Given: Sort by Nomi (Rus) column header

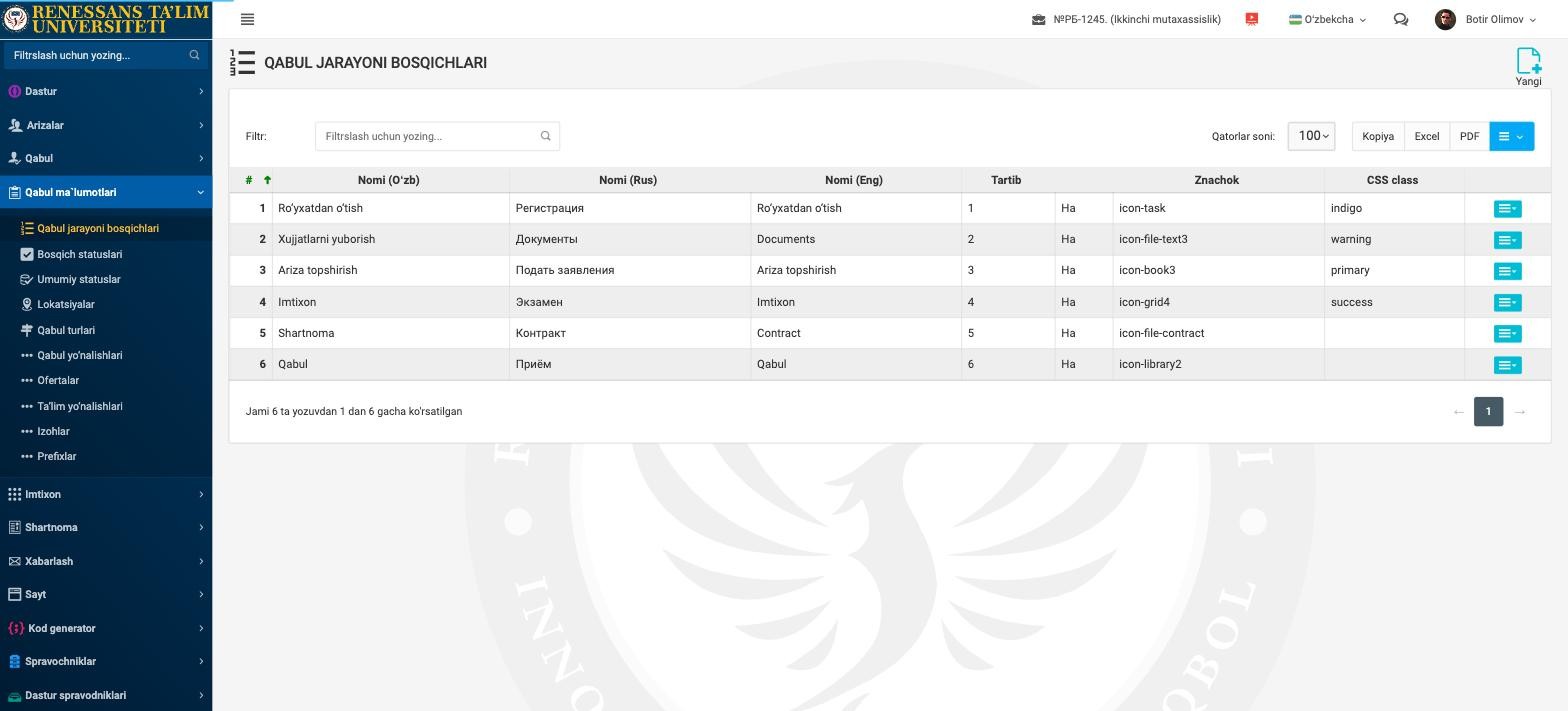Looking at the screenshot, I should (x=628, y=180).
